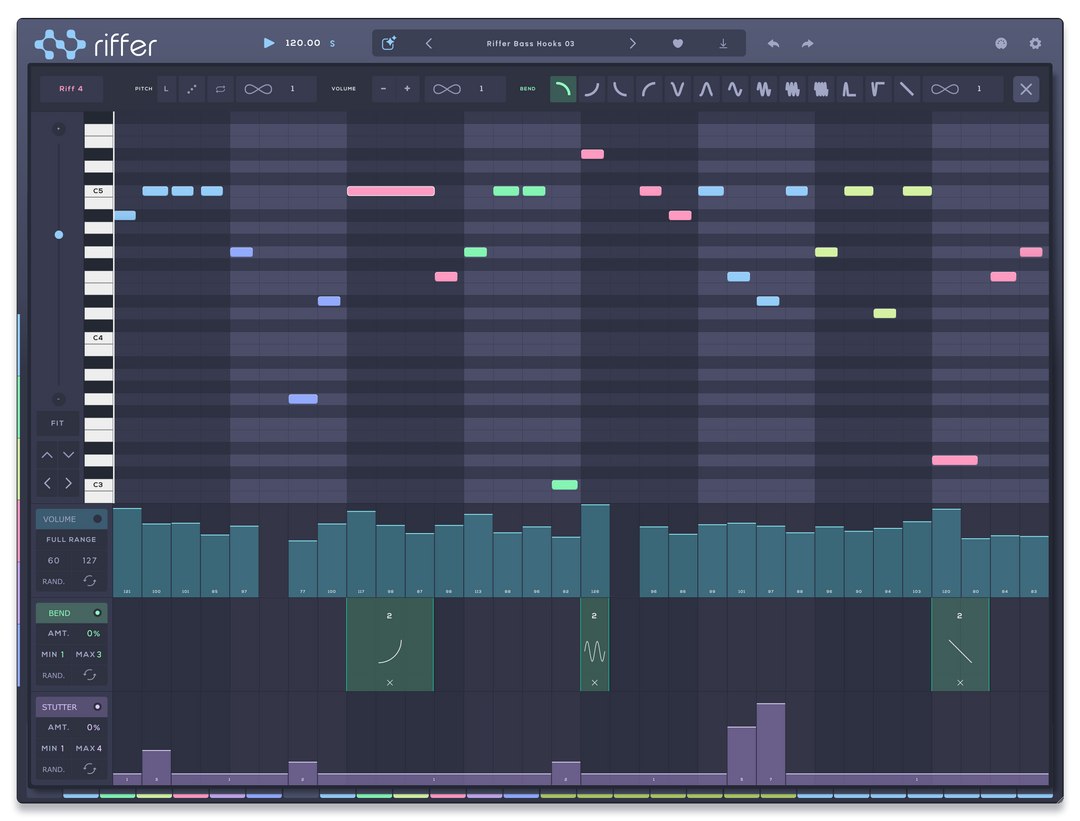Click the FIT button

pos(57,424)
